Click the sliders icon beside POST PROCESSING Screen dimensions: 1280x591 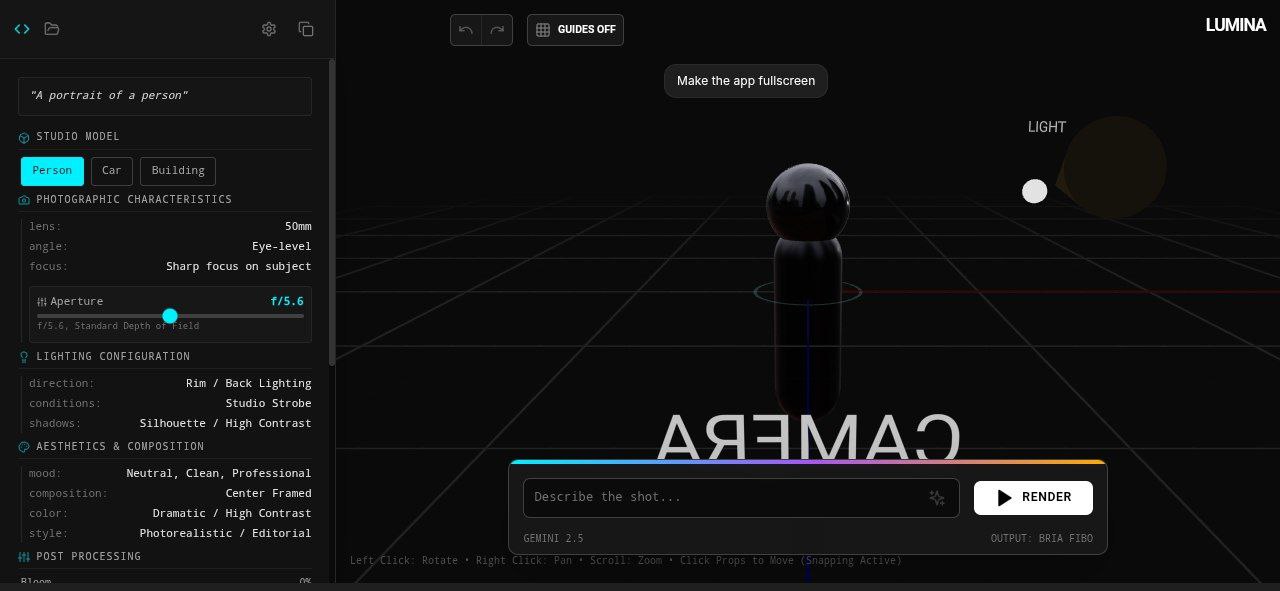pos(24,557)
